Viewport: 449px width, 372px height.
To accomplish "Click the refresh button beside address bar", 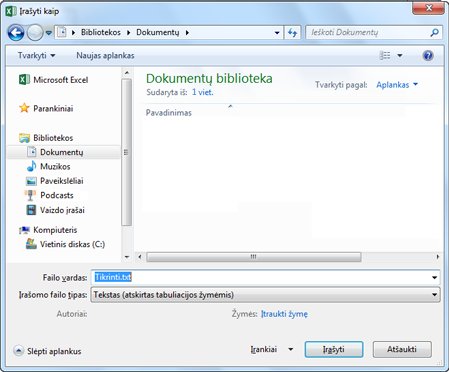I will pos(292,33).
